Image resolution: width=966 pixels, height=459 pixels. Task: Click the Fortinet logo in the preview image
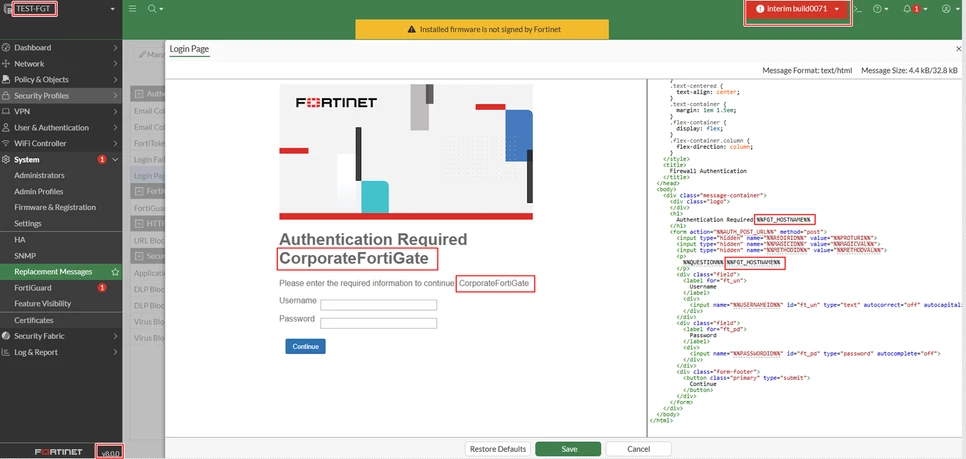click(336, 103)
